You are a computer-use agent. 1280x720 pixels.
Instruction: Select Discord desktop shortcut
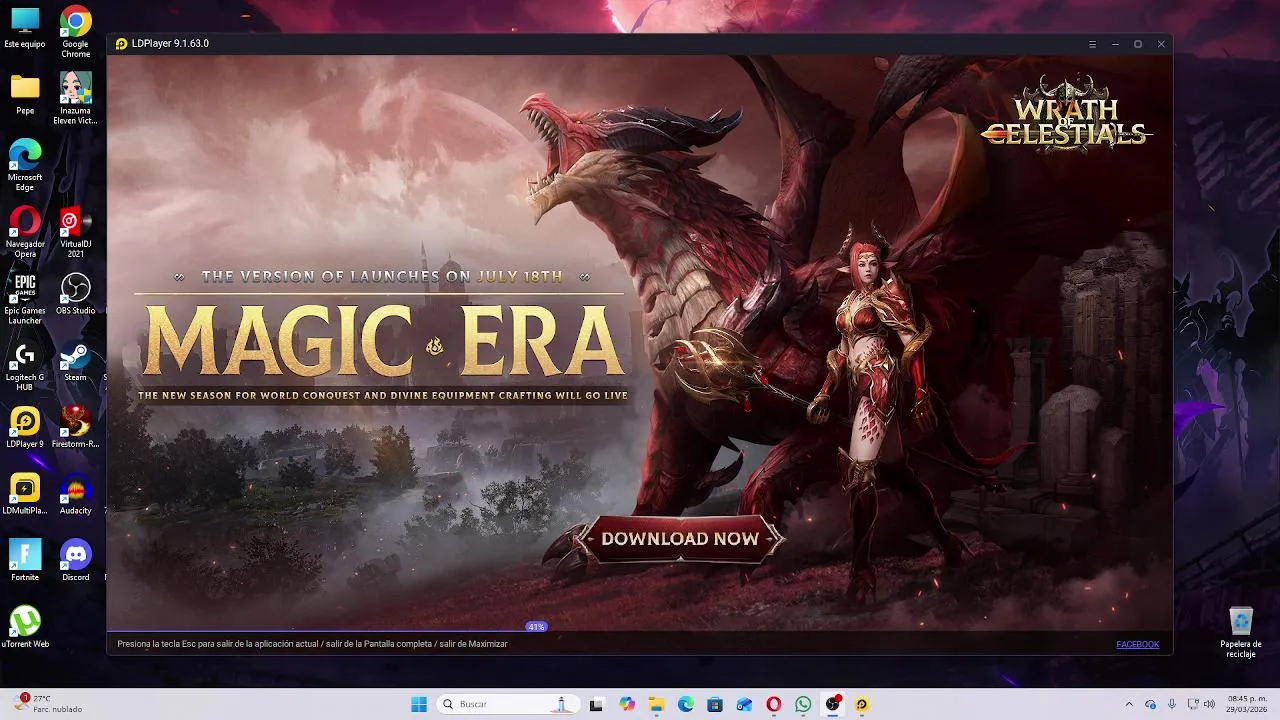76,561
